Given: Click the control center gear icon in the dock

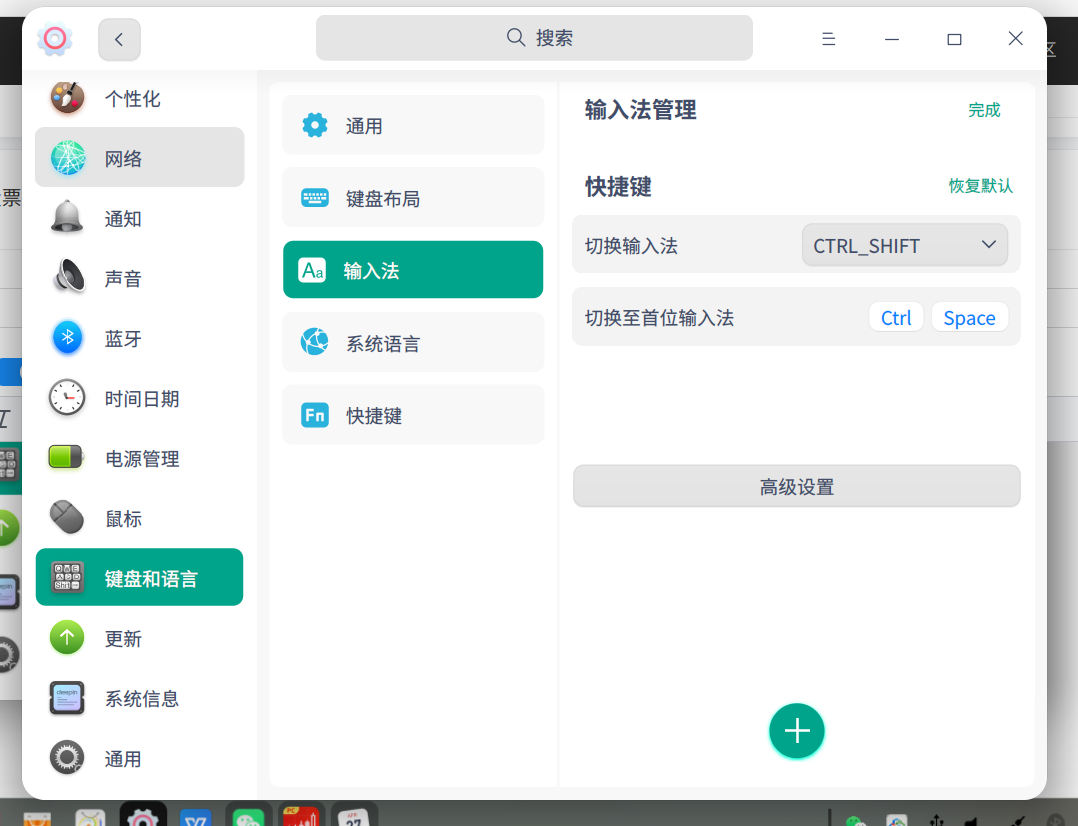Looking at the screenshot, I should pos(142,814).
